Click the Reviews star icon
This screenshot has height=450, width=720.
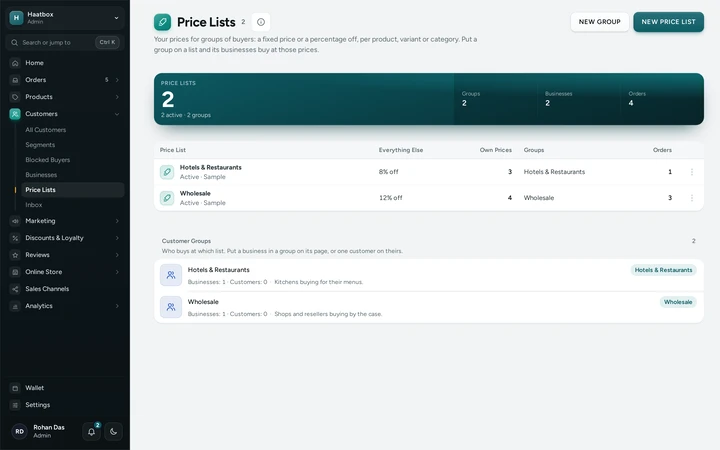[15, 255]
